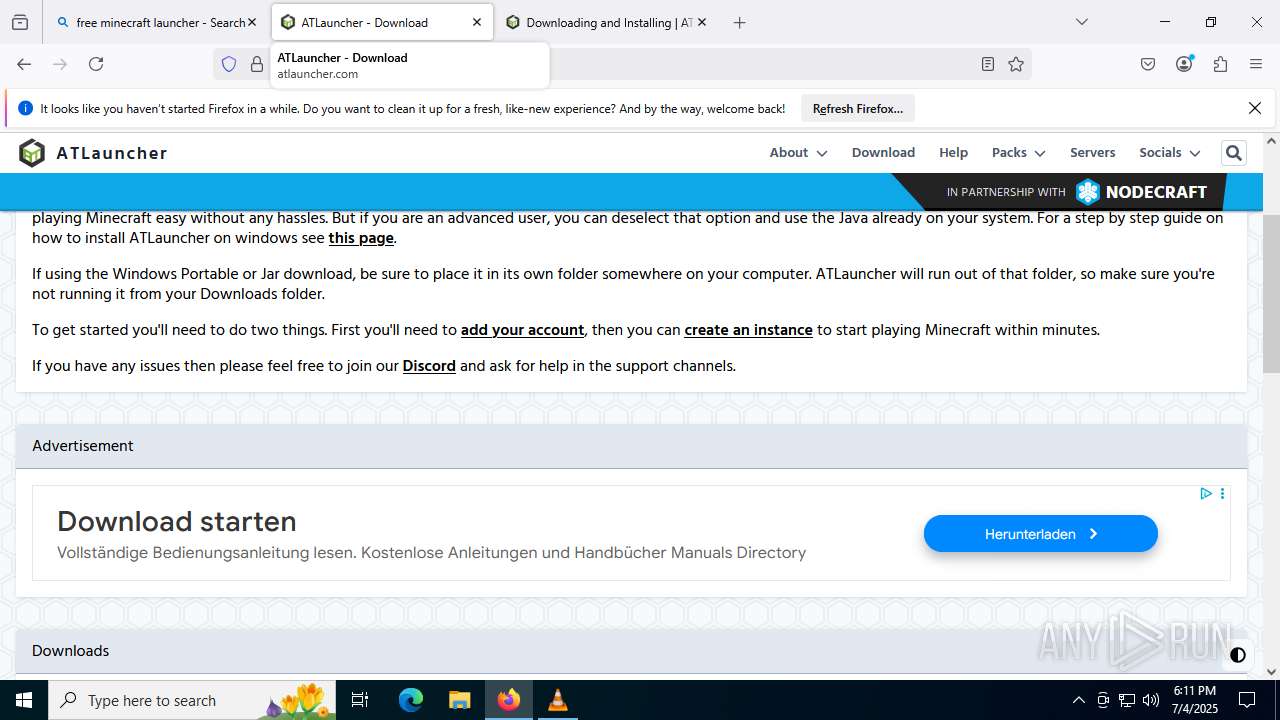Open Firefox View icon at tab bar left
Image resolution: width=1280 pixels, height=720 pixels.
[20, 22]
